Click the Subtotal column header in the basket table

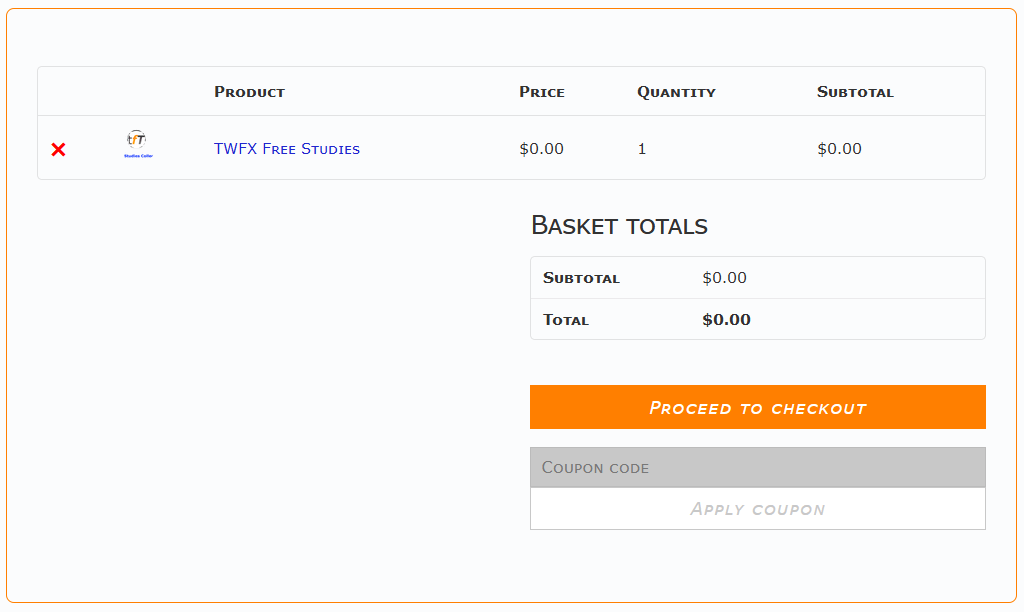(x=855, y=92)
